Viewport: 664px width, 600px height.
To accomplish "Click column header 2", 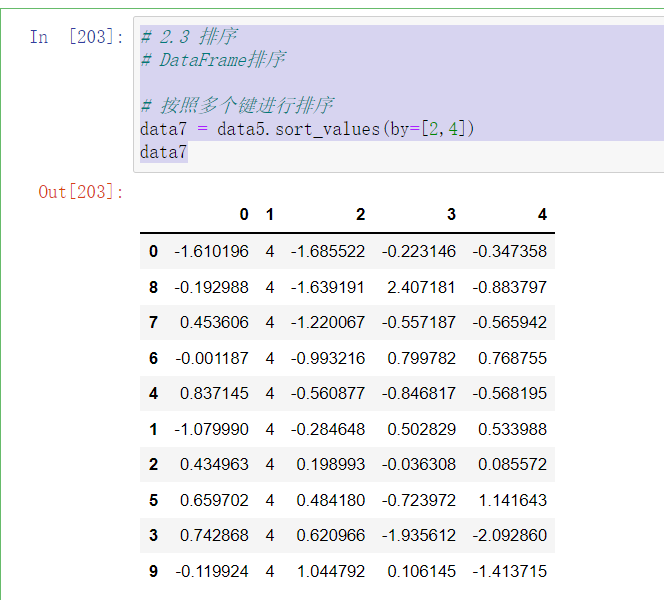I will coord(360,214).
